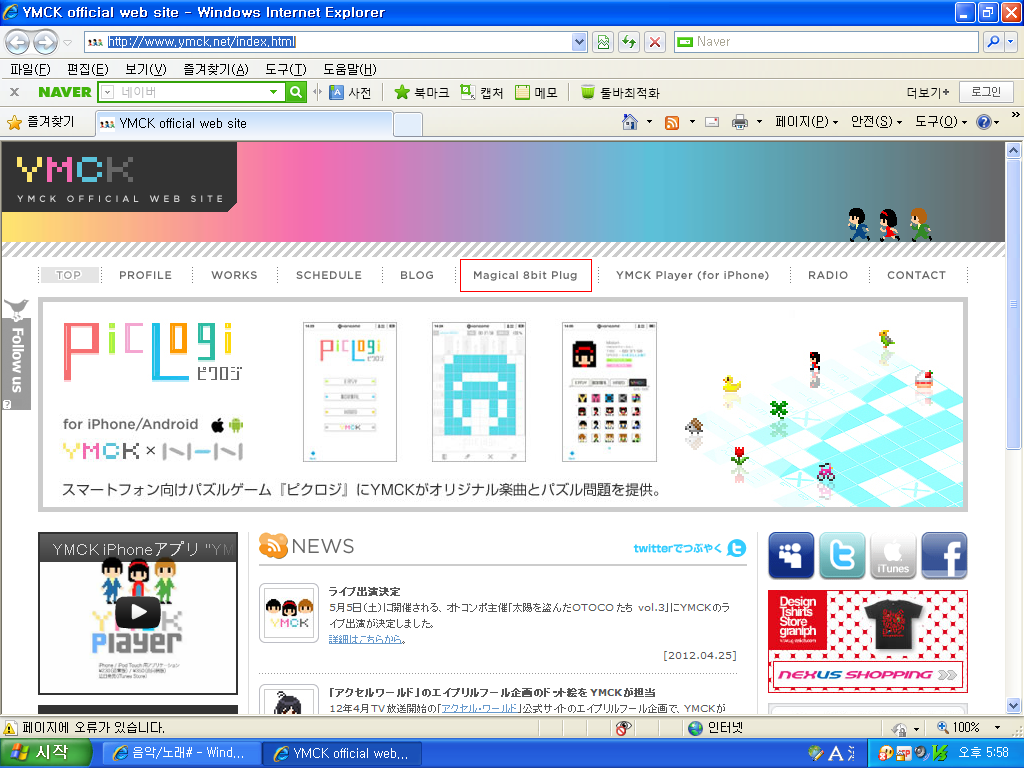Click the Follow us bird side tab
The width and height of the screenshot is (1024, 768).
(x=16, y=355)
